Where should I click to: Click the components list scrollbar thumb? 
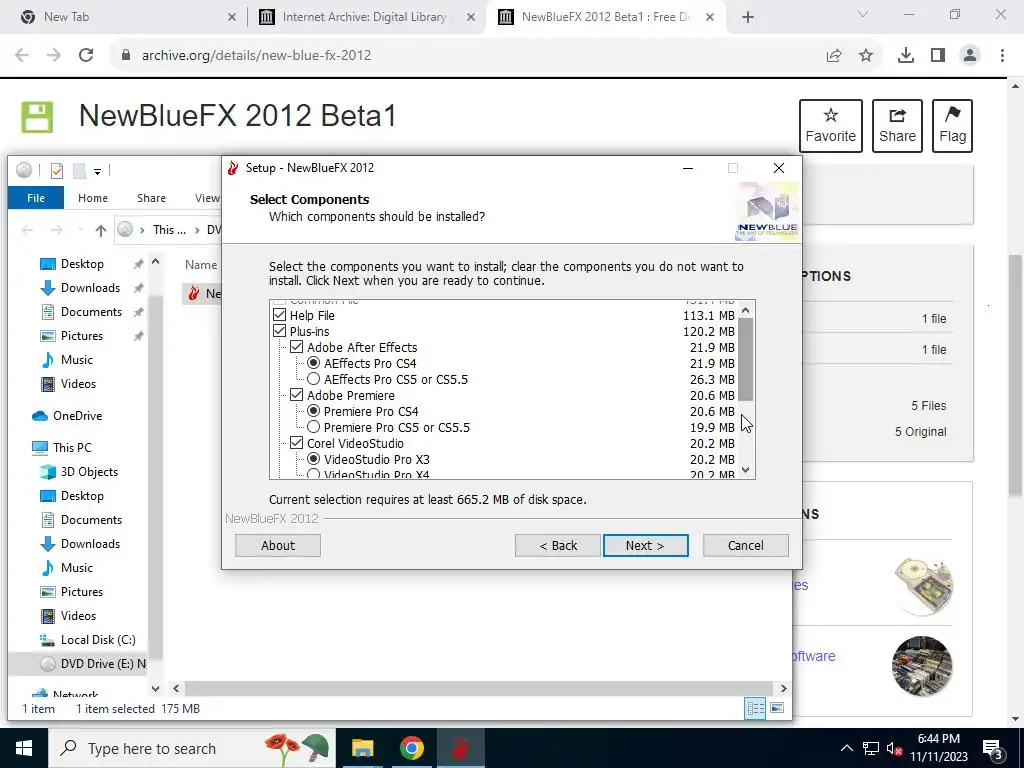746,360
